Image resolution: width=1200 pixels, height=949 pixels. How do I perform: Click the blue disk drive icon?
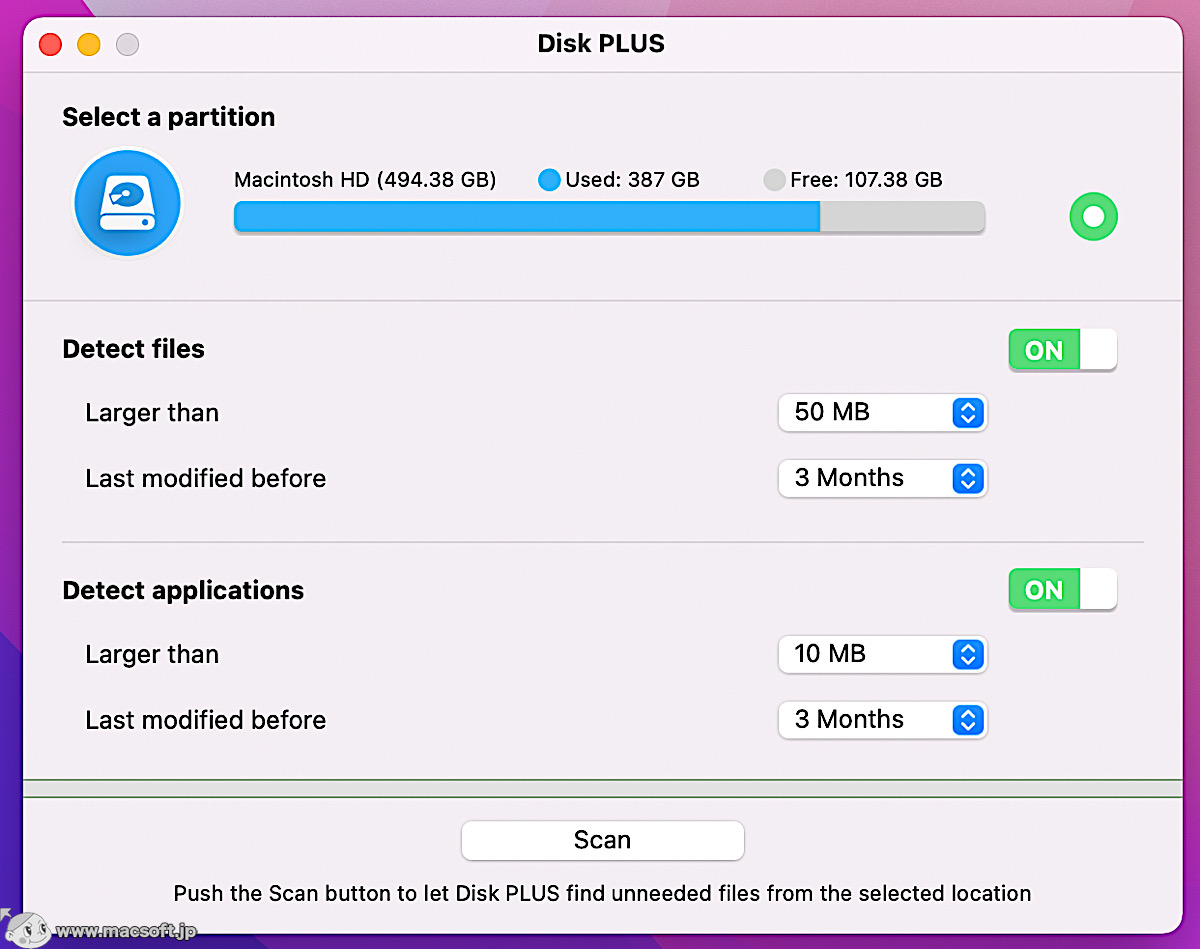[x=127, y=202]
